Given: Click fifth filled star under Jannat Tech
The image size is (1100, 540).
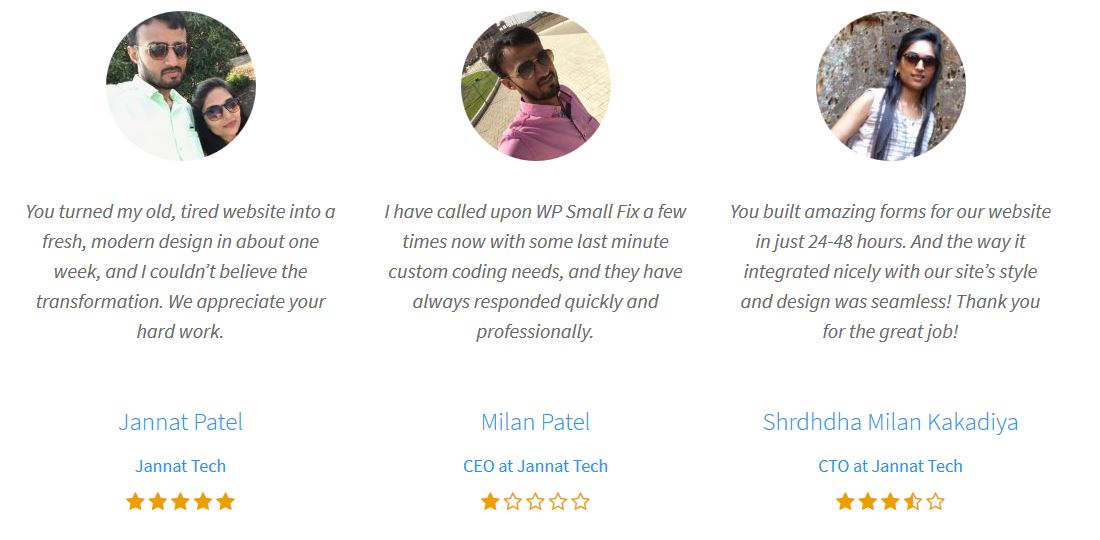Looking at the screenshot, I should pos(225,501).
